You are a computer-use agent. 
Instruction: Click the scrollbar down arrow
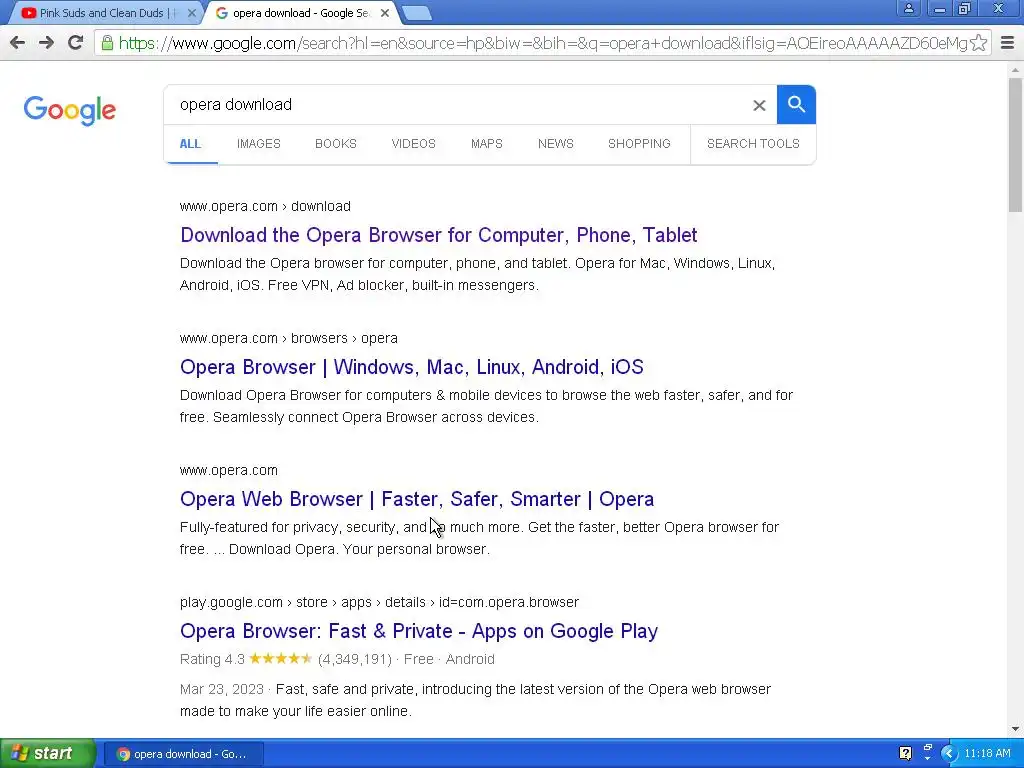coord(1015,729)
